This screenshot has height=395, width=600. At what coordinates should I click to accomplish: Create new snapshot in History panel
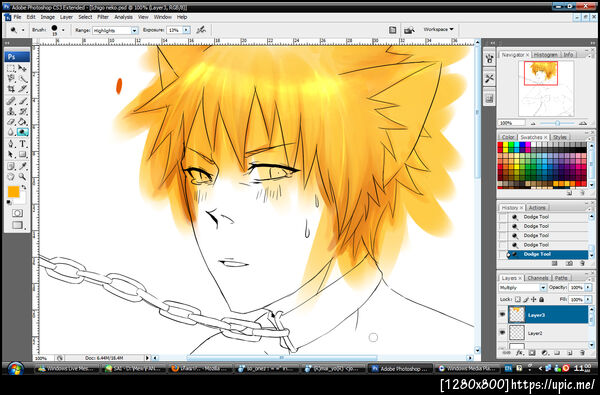coord(569,264)
